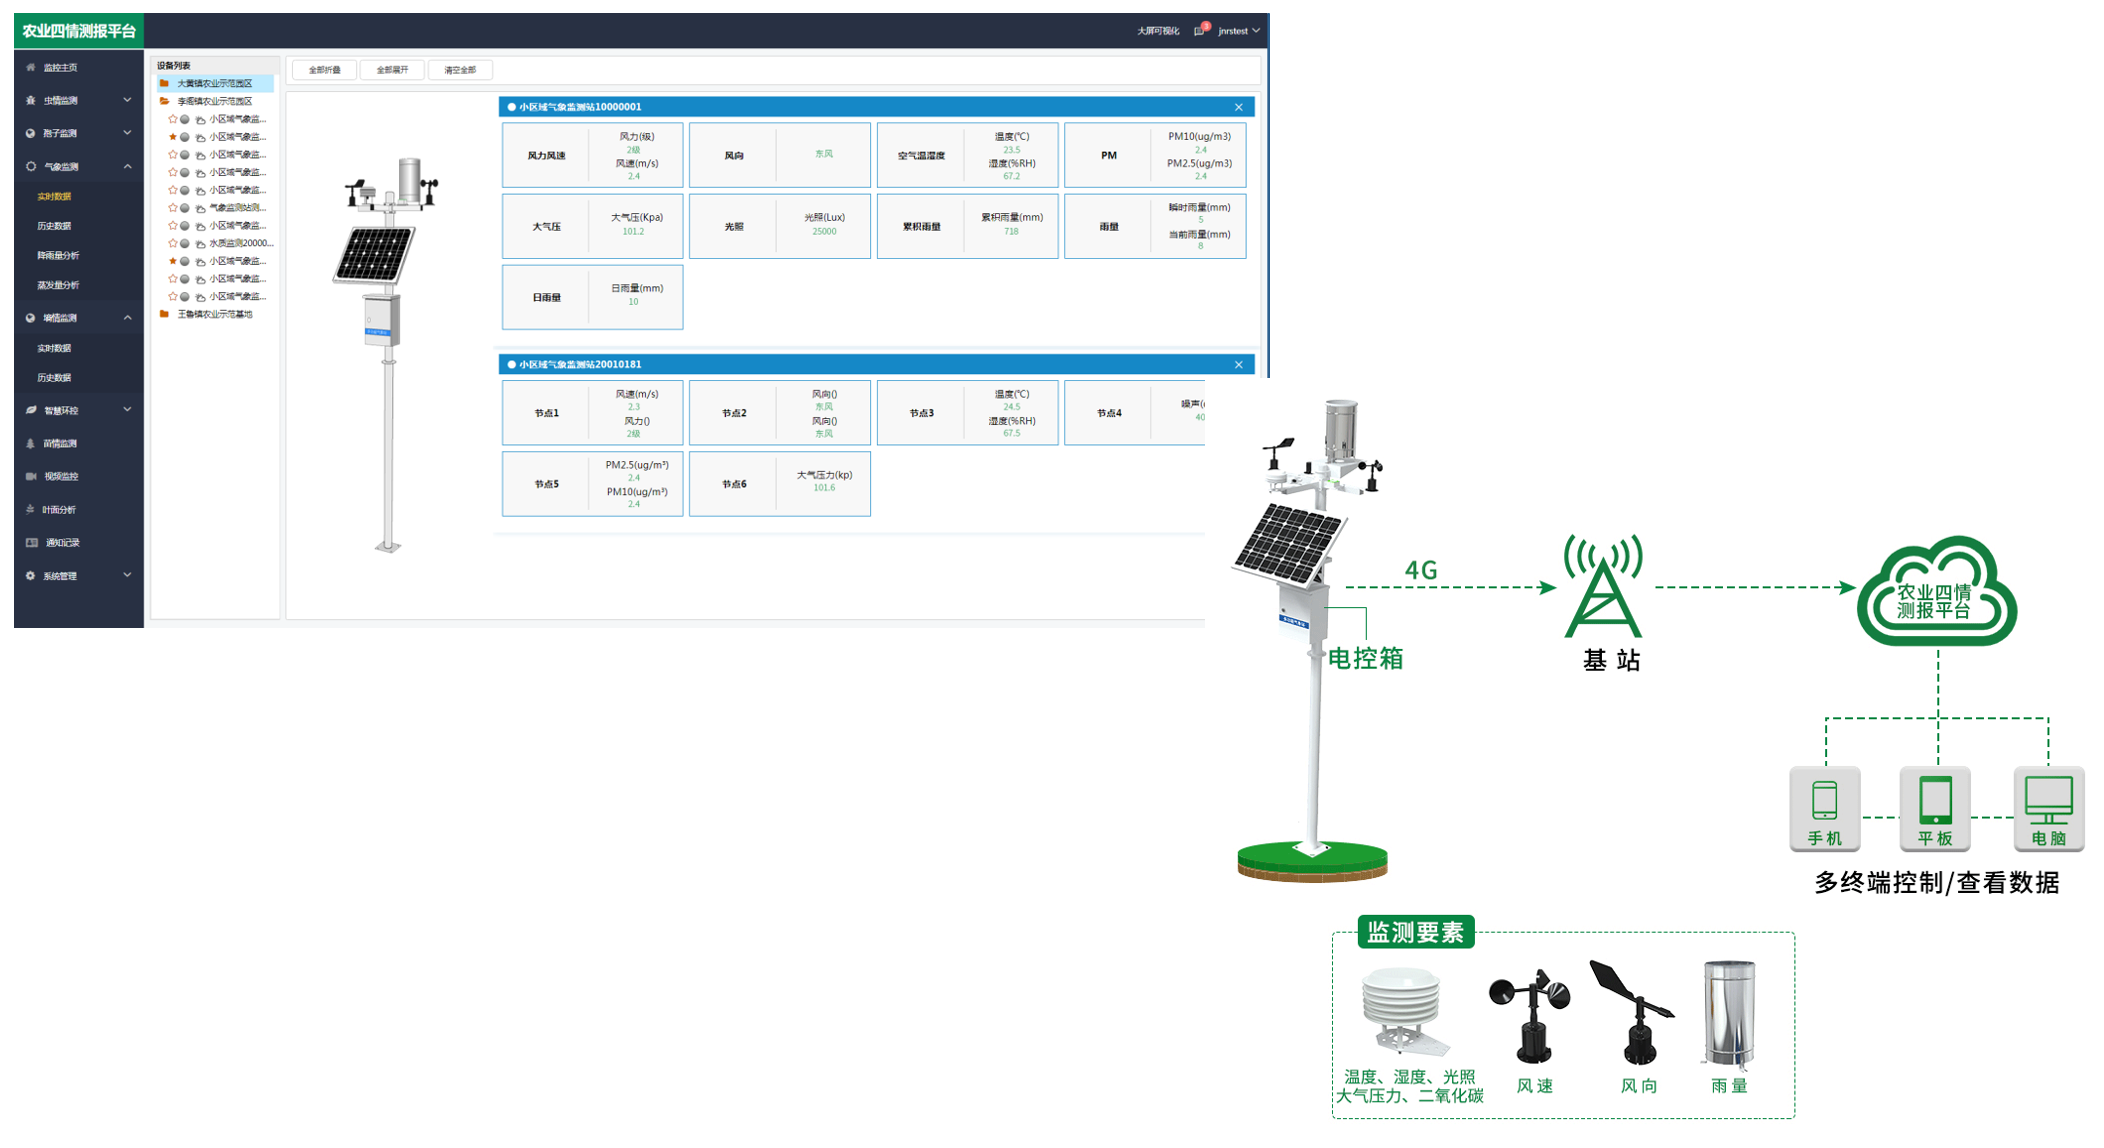This screenshot has width=2104, height=1148.
Task: Expand the 孢子监测 menu chevron
Action: coord(127,133)
